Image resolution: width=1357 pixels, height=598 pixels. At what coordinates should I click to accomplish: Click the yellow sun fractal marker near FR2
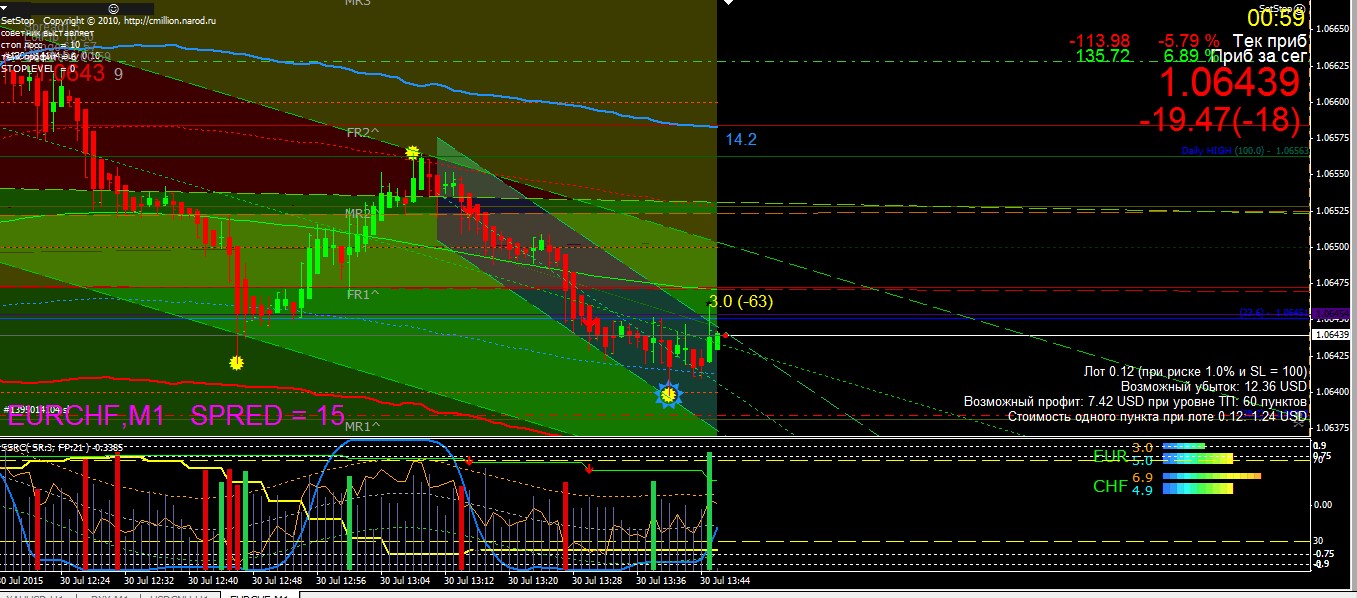coord(412,152)
